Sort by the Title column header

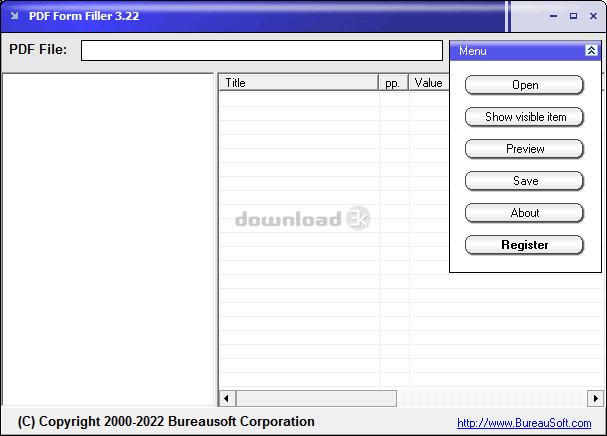[298, 83]
